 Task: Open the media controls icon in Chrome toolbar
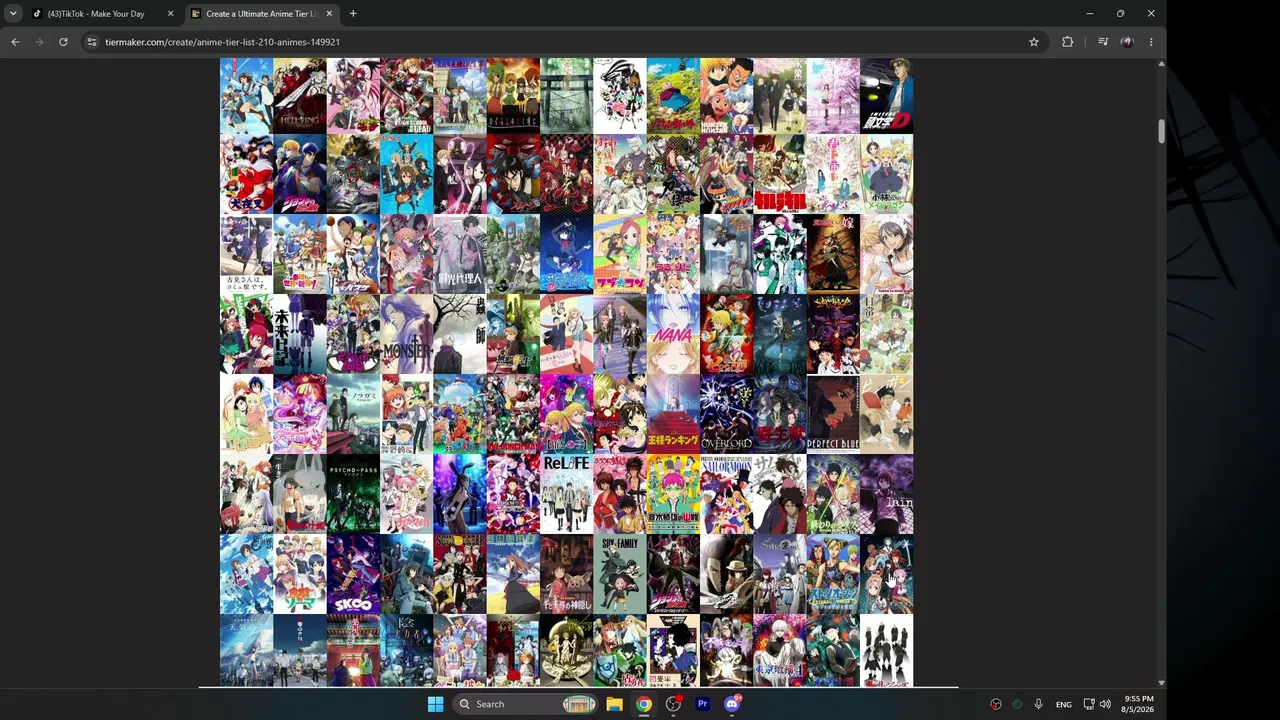click(x=1103, y=42)
